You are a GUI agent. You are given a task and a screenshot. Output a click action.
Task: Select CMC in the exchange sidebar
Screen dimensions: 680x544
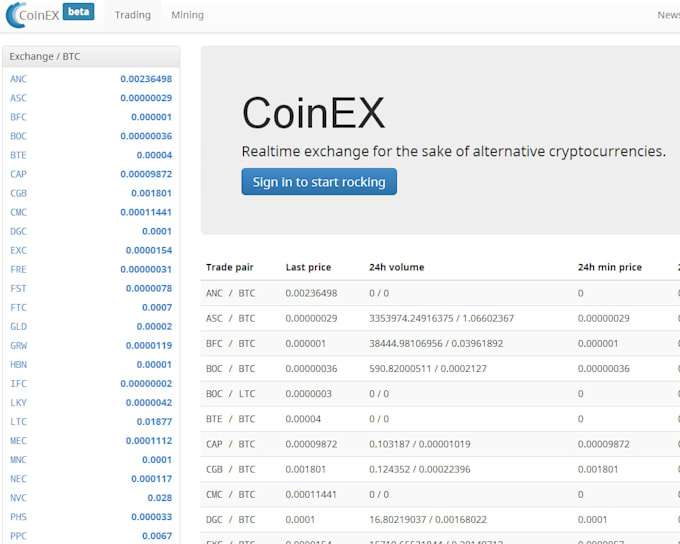pyautogui.click(x=19, y=213)
